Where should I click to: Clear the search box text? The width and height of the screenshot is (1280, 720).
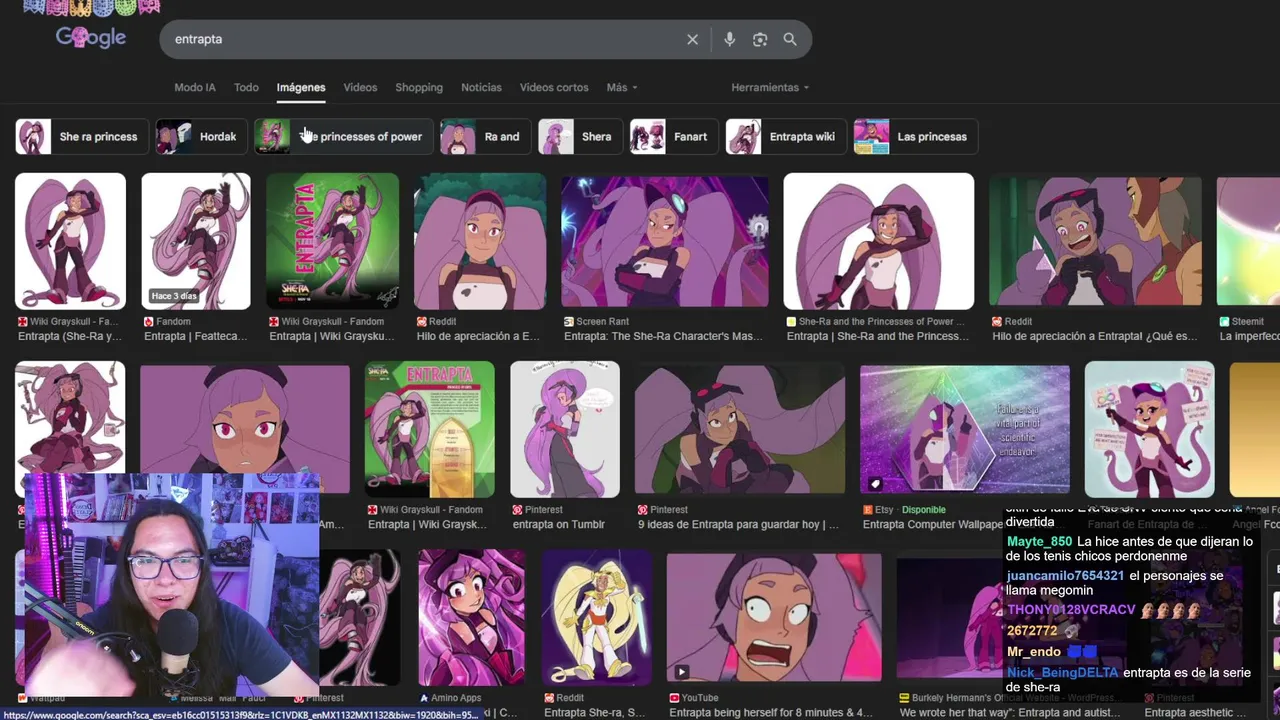click(692, 39)
